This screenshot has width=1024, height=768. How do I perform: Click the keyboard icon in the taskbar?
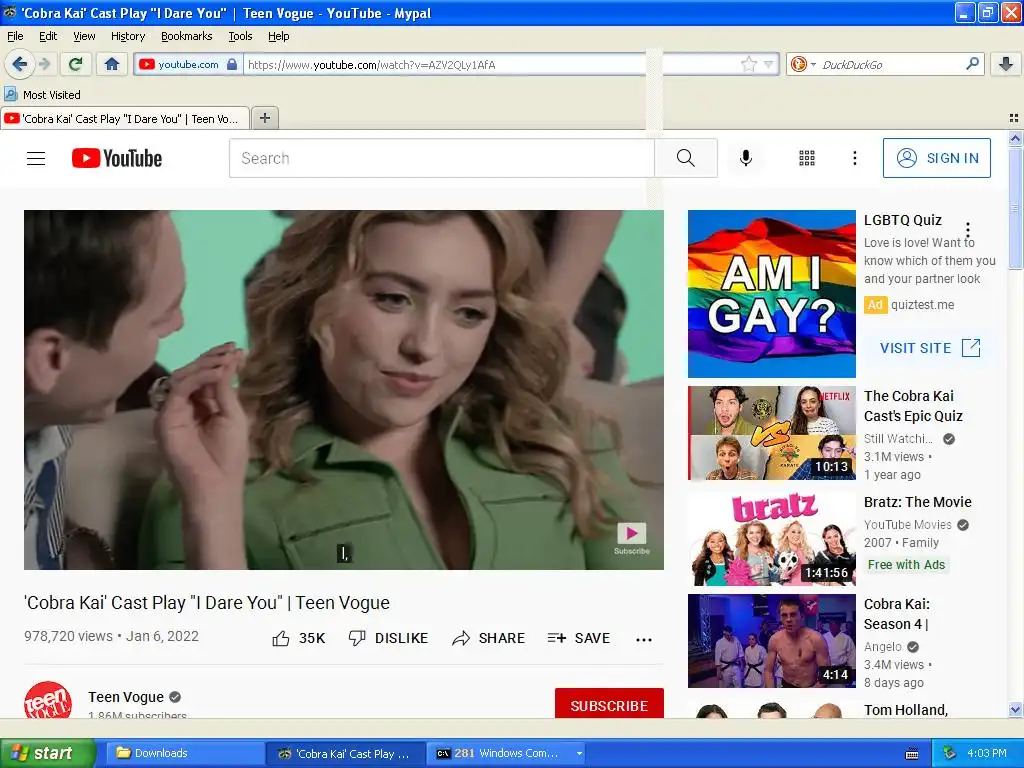pos(912,754)
